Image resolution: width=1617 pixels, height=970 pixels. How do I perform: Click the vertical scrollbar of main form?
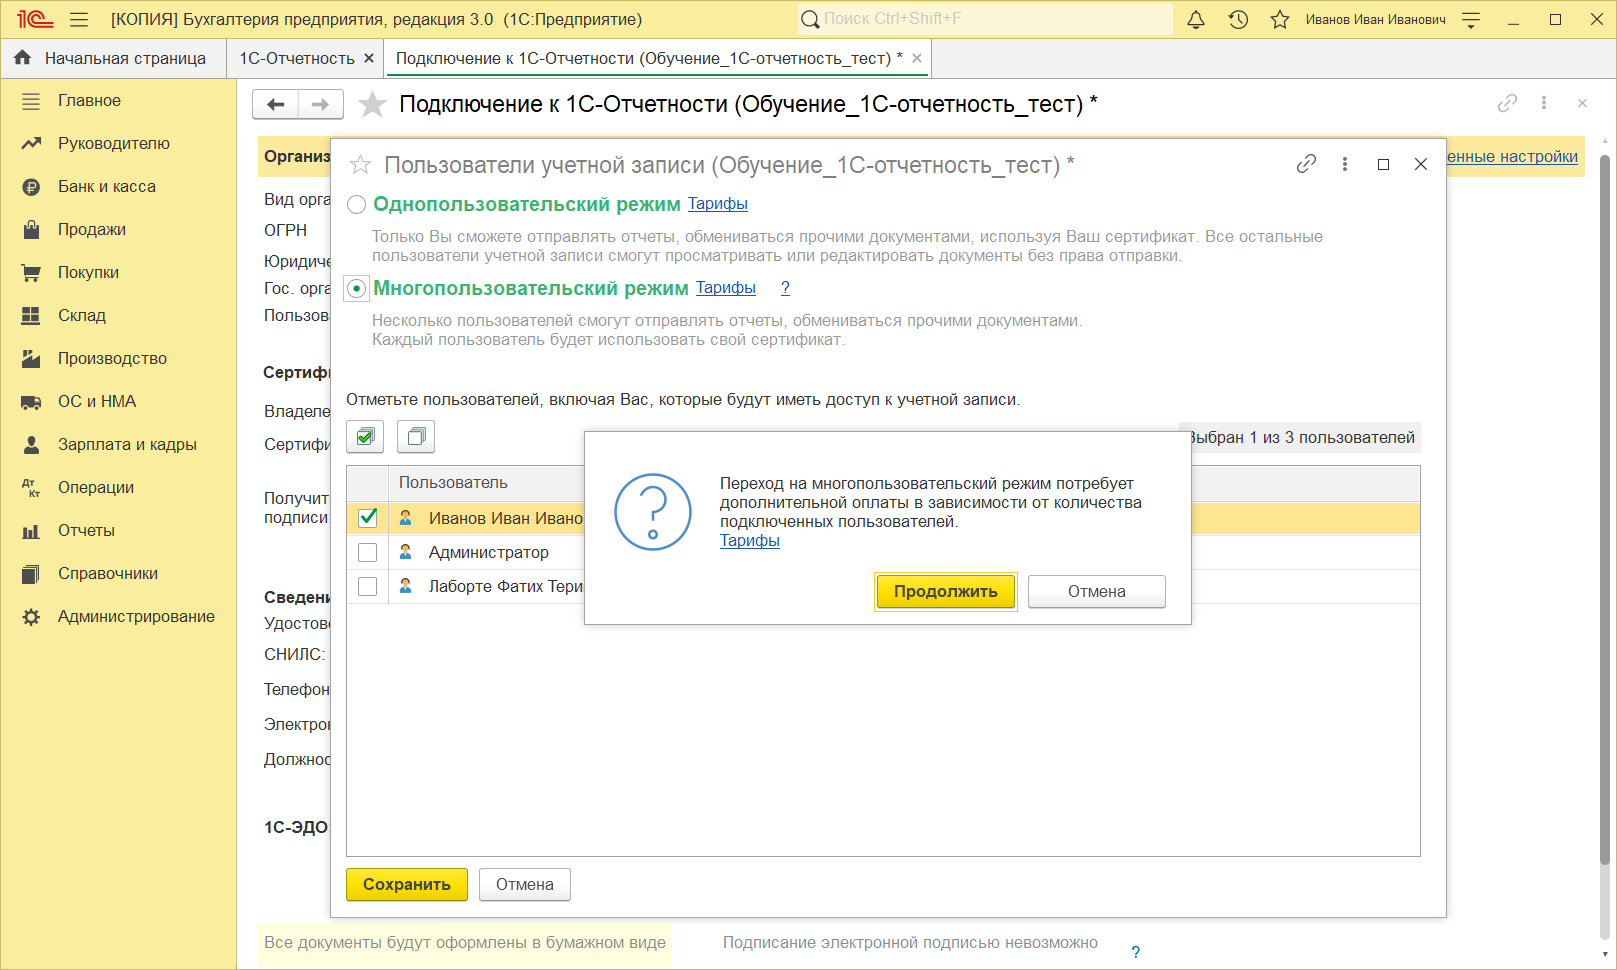pyautogui.click(x=1605, y=510)
